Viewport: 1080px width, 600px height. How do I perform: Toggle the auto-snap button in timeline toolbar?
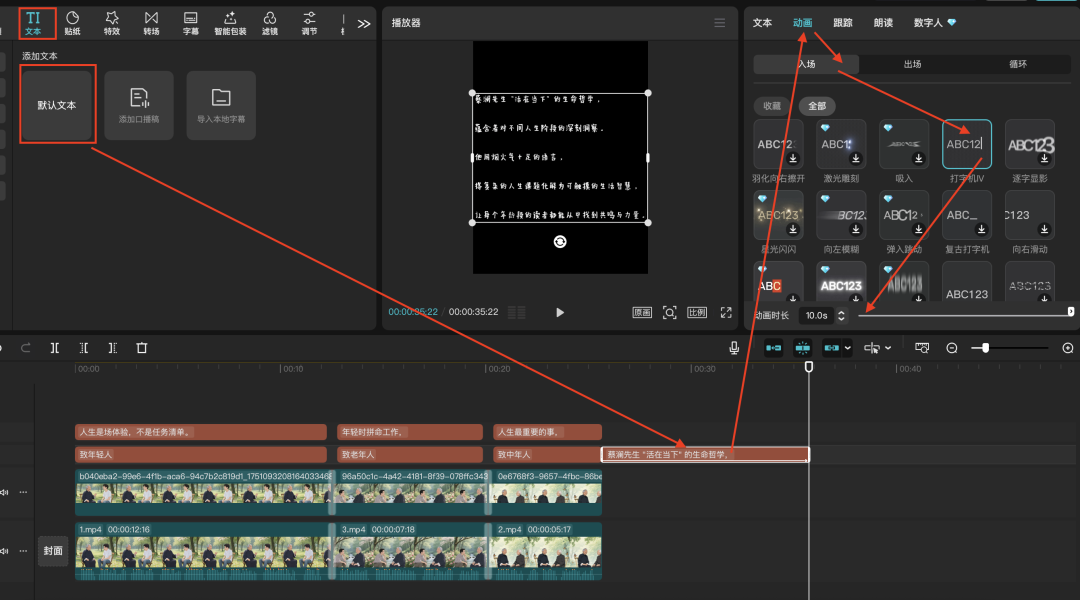802,347
